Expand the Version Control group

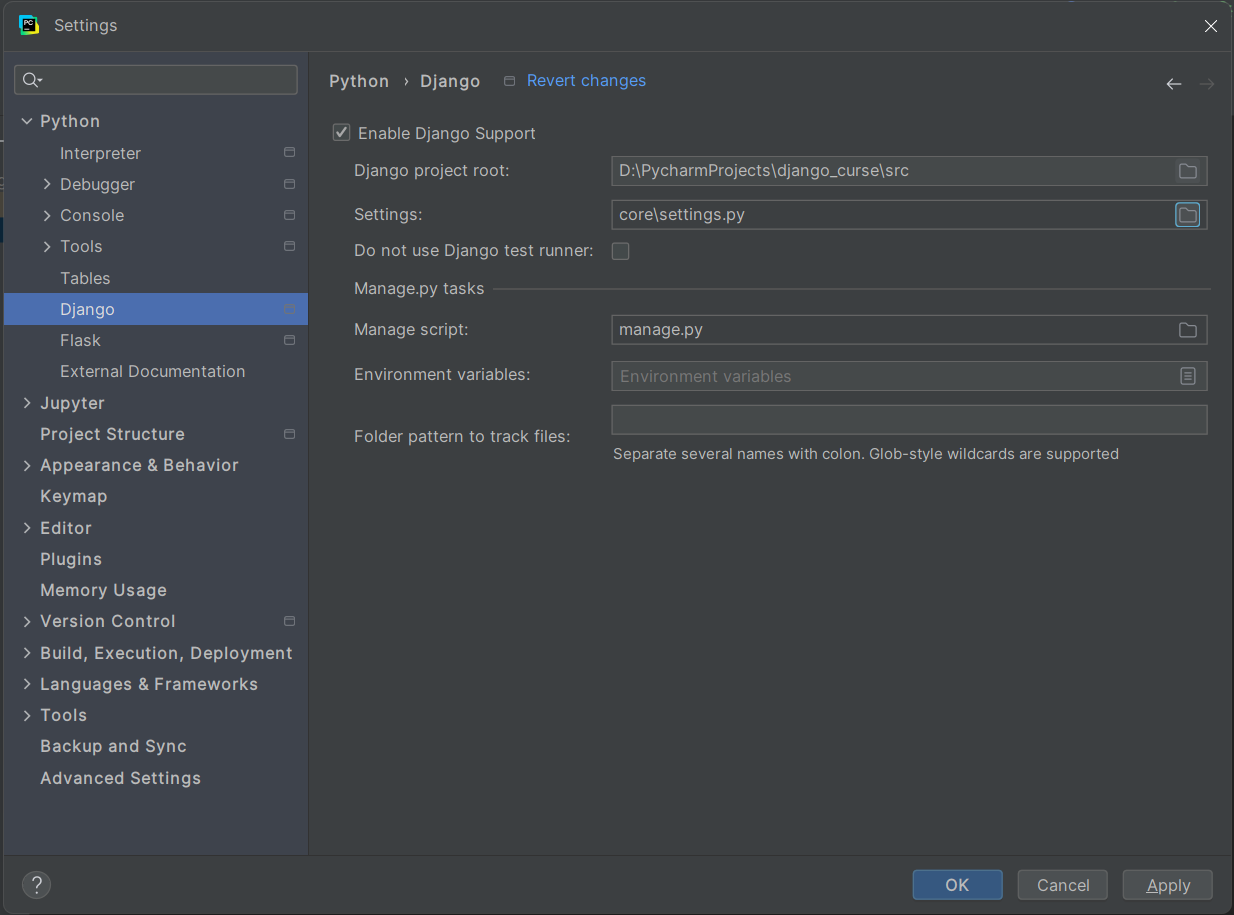[x=27, y=621]
